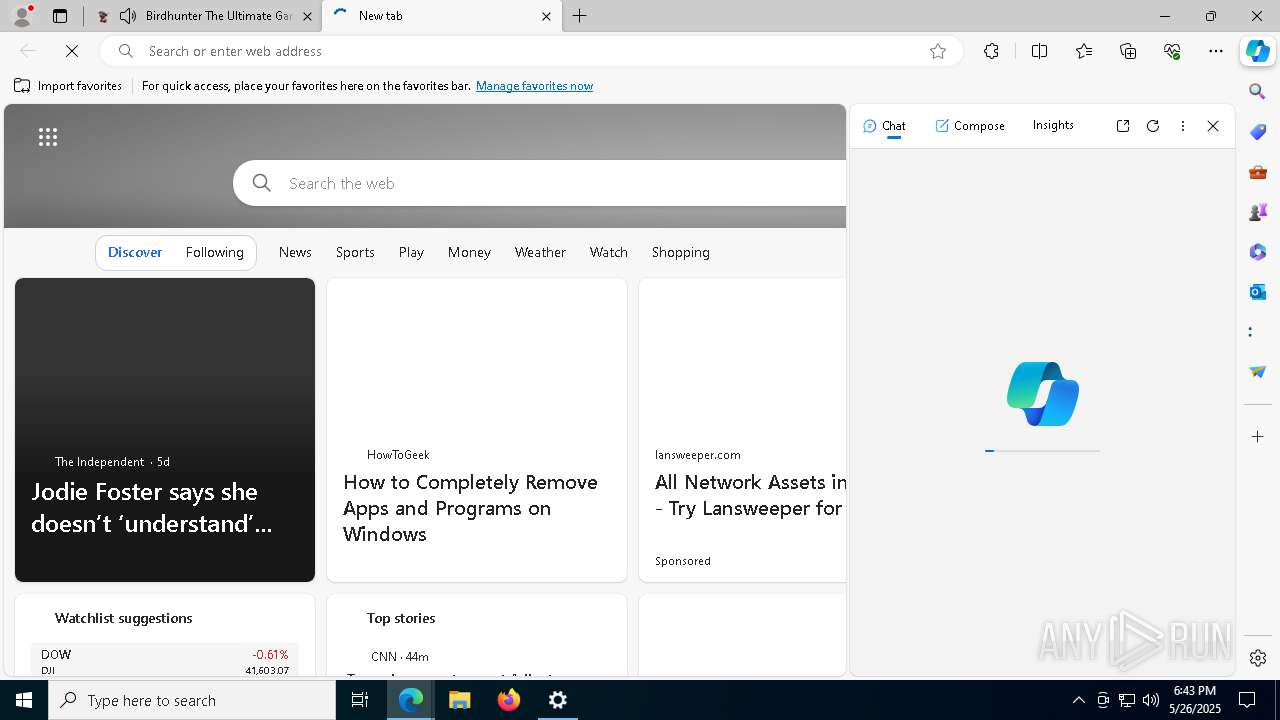Open the app launcher grid
1280x720 pixels.
tap(48, 137)
